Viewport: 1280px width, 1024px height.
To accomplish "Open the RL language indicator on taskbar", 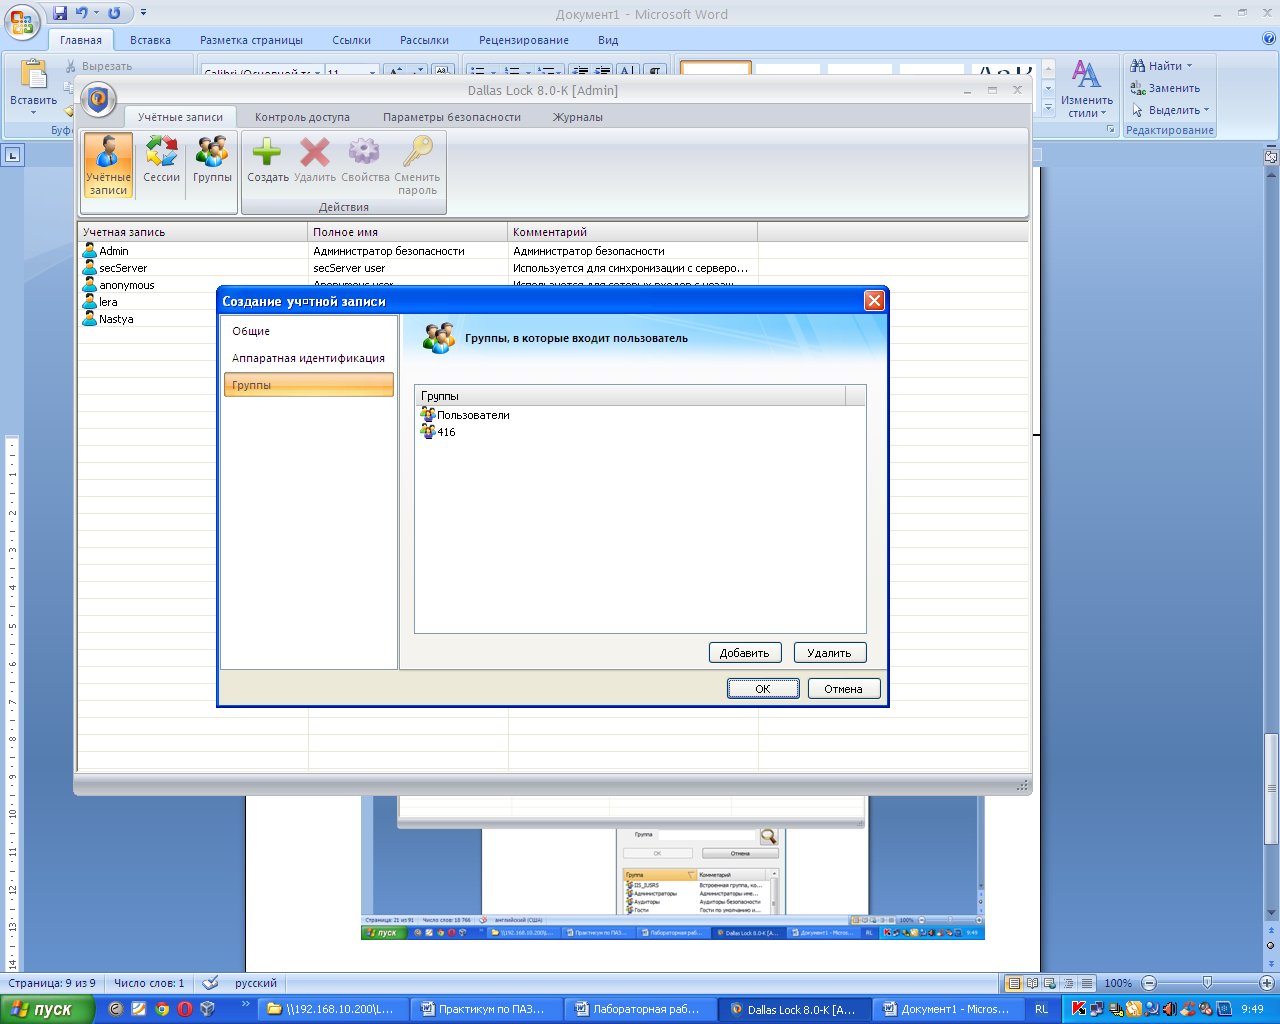I will tap(1042, 1009).
